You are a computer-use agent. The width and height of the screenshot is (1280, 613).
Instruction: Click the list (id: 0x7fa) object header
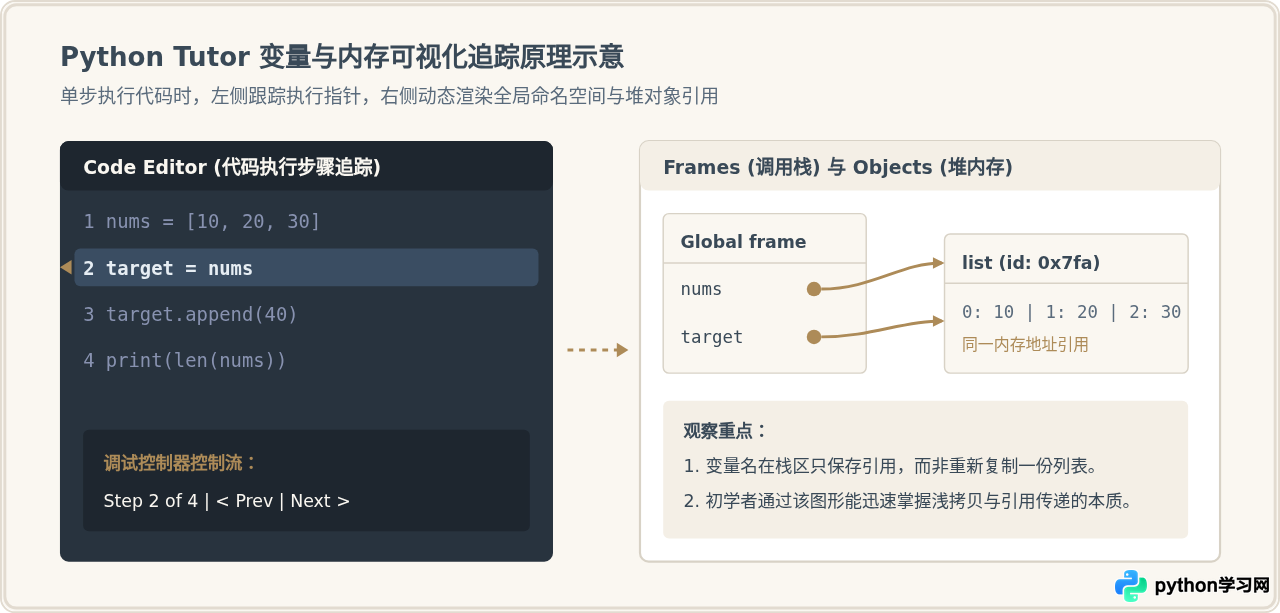click(x=1031, y=262)
